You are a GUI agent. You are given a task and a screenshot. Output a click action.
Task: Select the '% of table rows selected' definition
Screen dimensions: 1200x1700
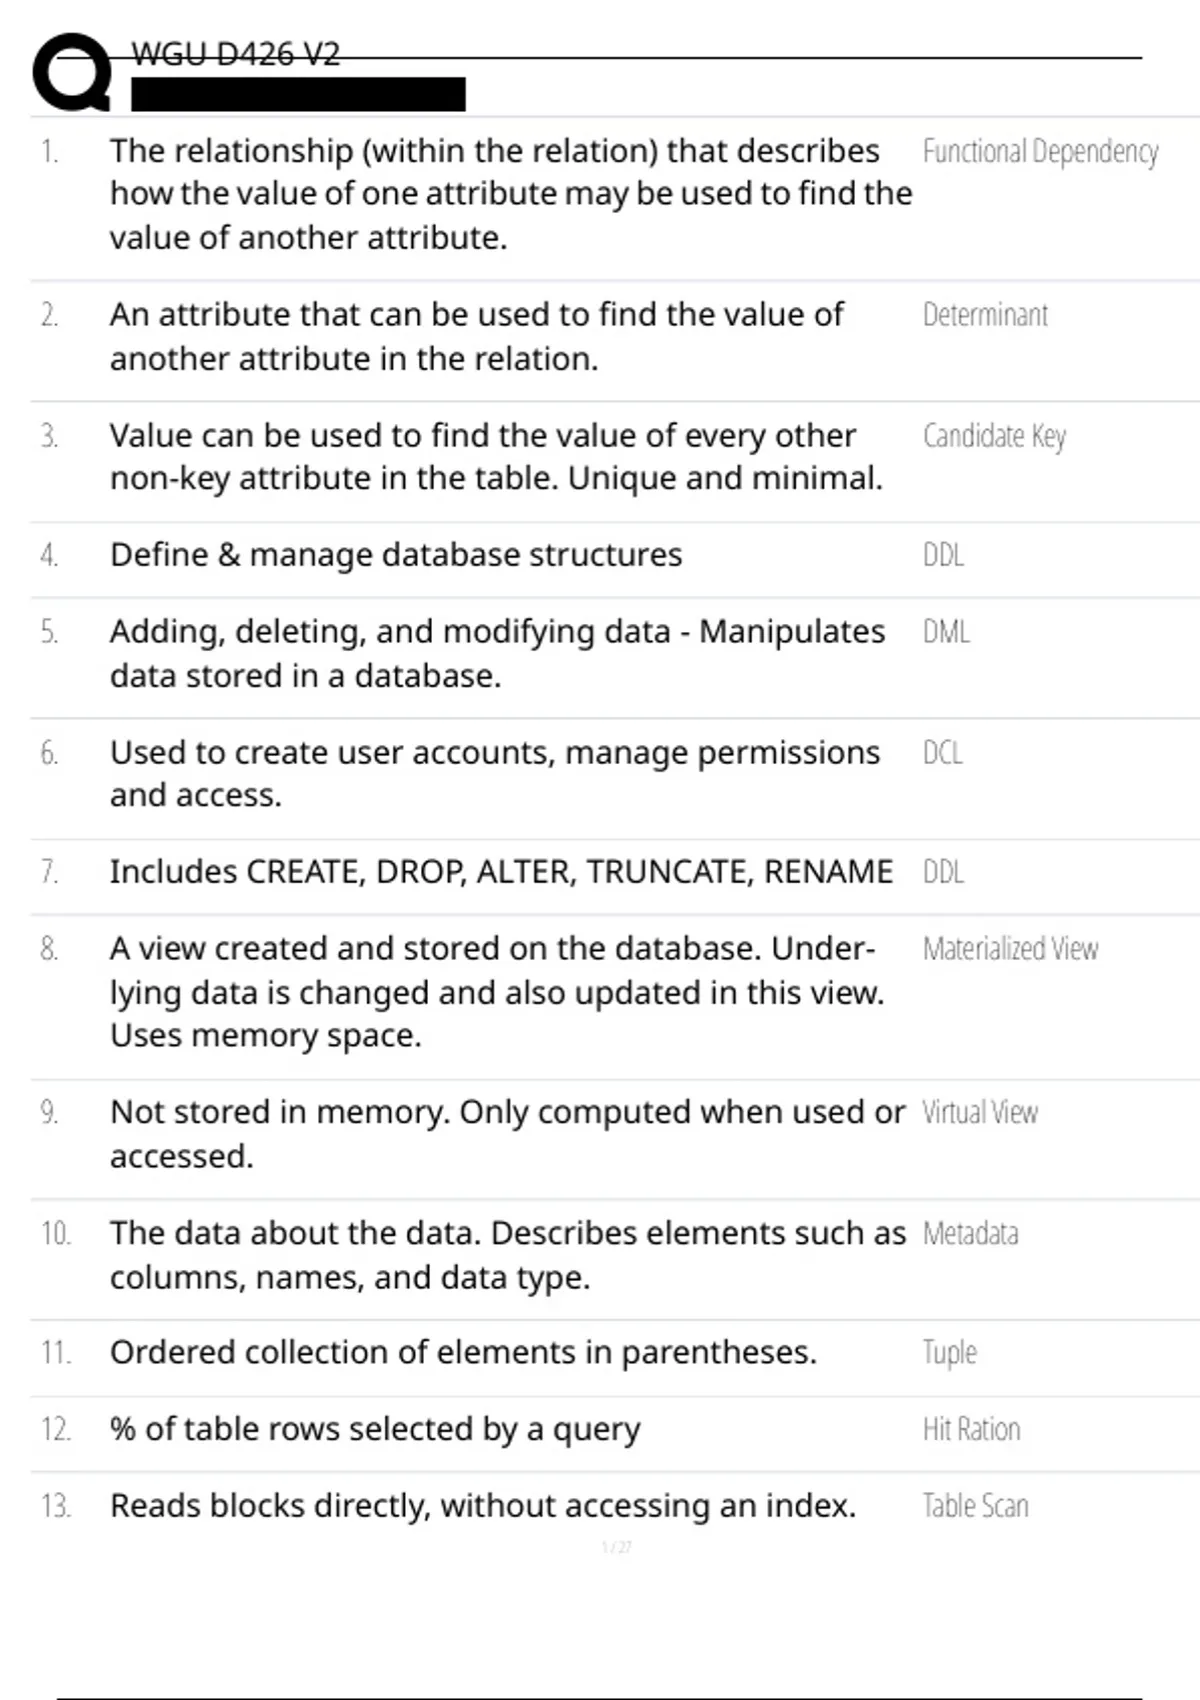click(375, 1429)
